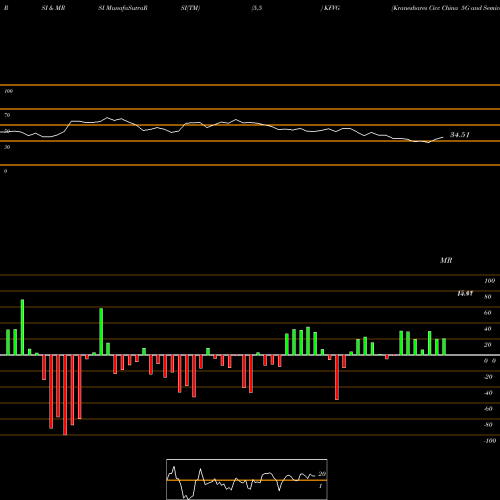Click the 'MR' title above the histogram
Image resolution: width=500 pixels, height=500 pixels.
point(446,260)
